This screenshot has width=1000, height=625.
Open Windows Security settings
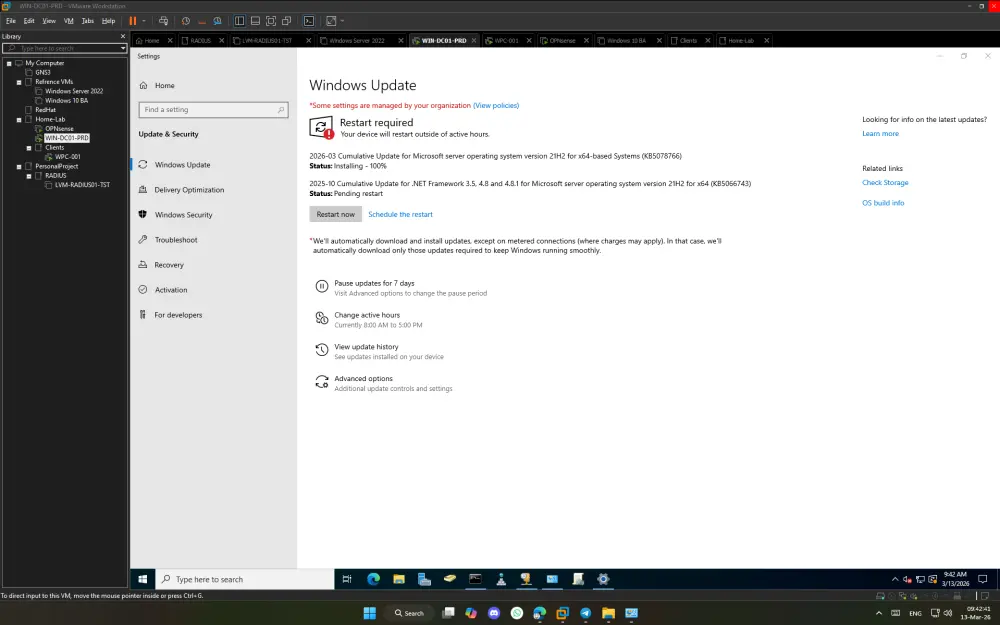(x=184, y=215)
